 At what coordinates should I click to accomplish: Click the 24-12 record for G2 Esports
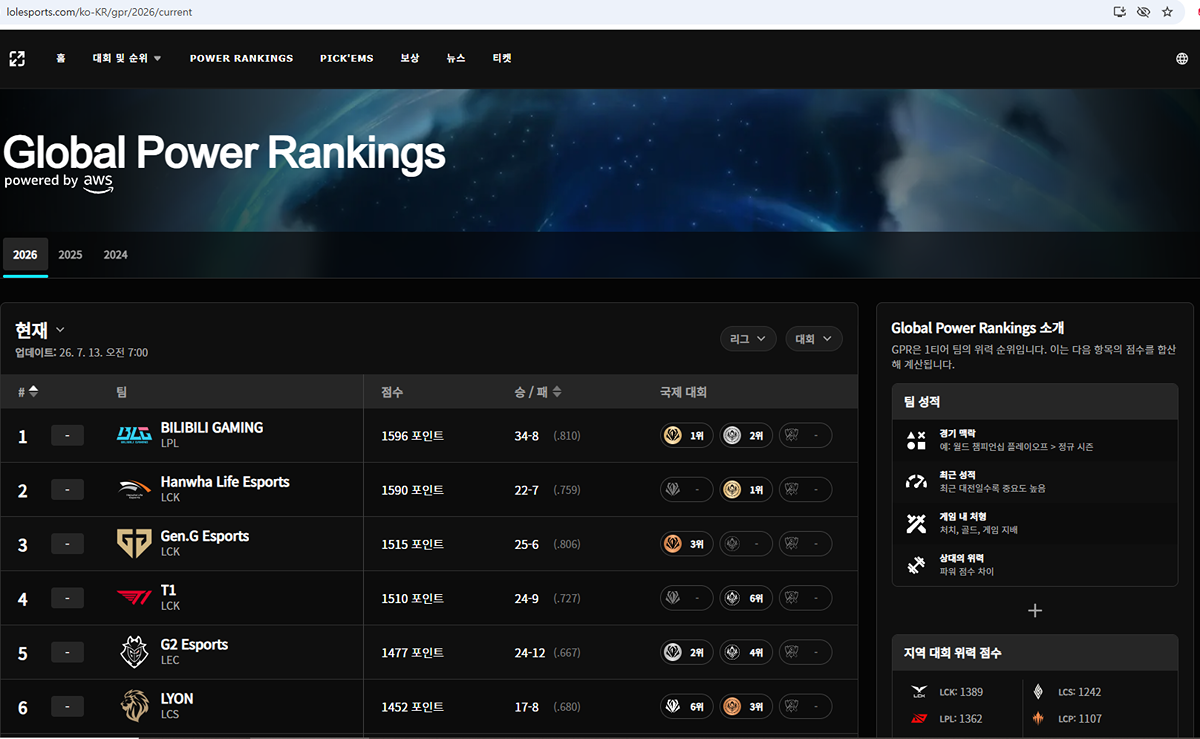530,653
